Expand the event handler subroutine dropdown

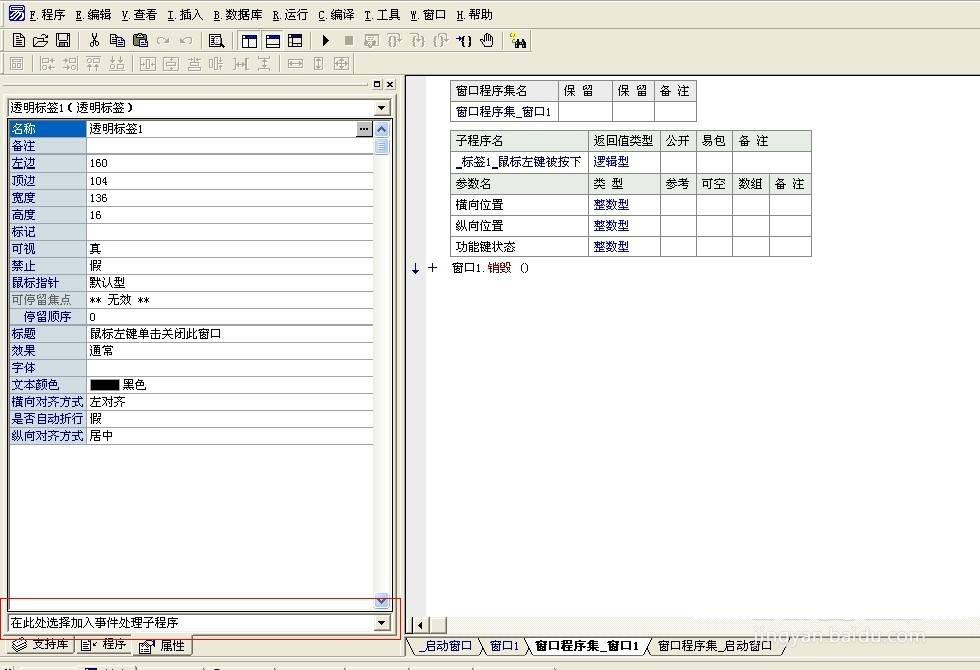(x=381, y=623)
